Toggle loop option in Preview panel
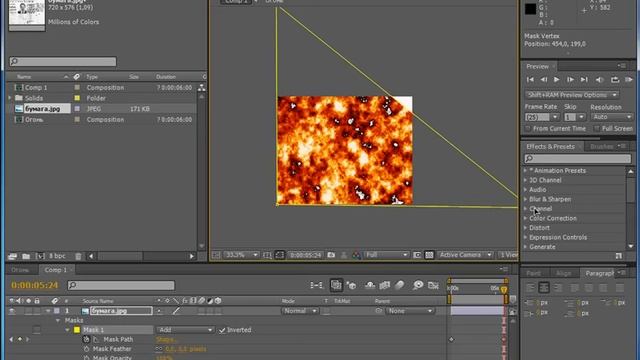This screenshot has height=360, width=640. coord(615,80)
